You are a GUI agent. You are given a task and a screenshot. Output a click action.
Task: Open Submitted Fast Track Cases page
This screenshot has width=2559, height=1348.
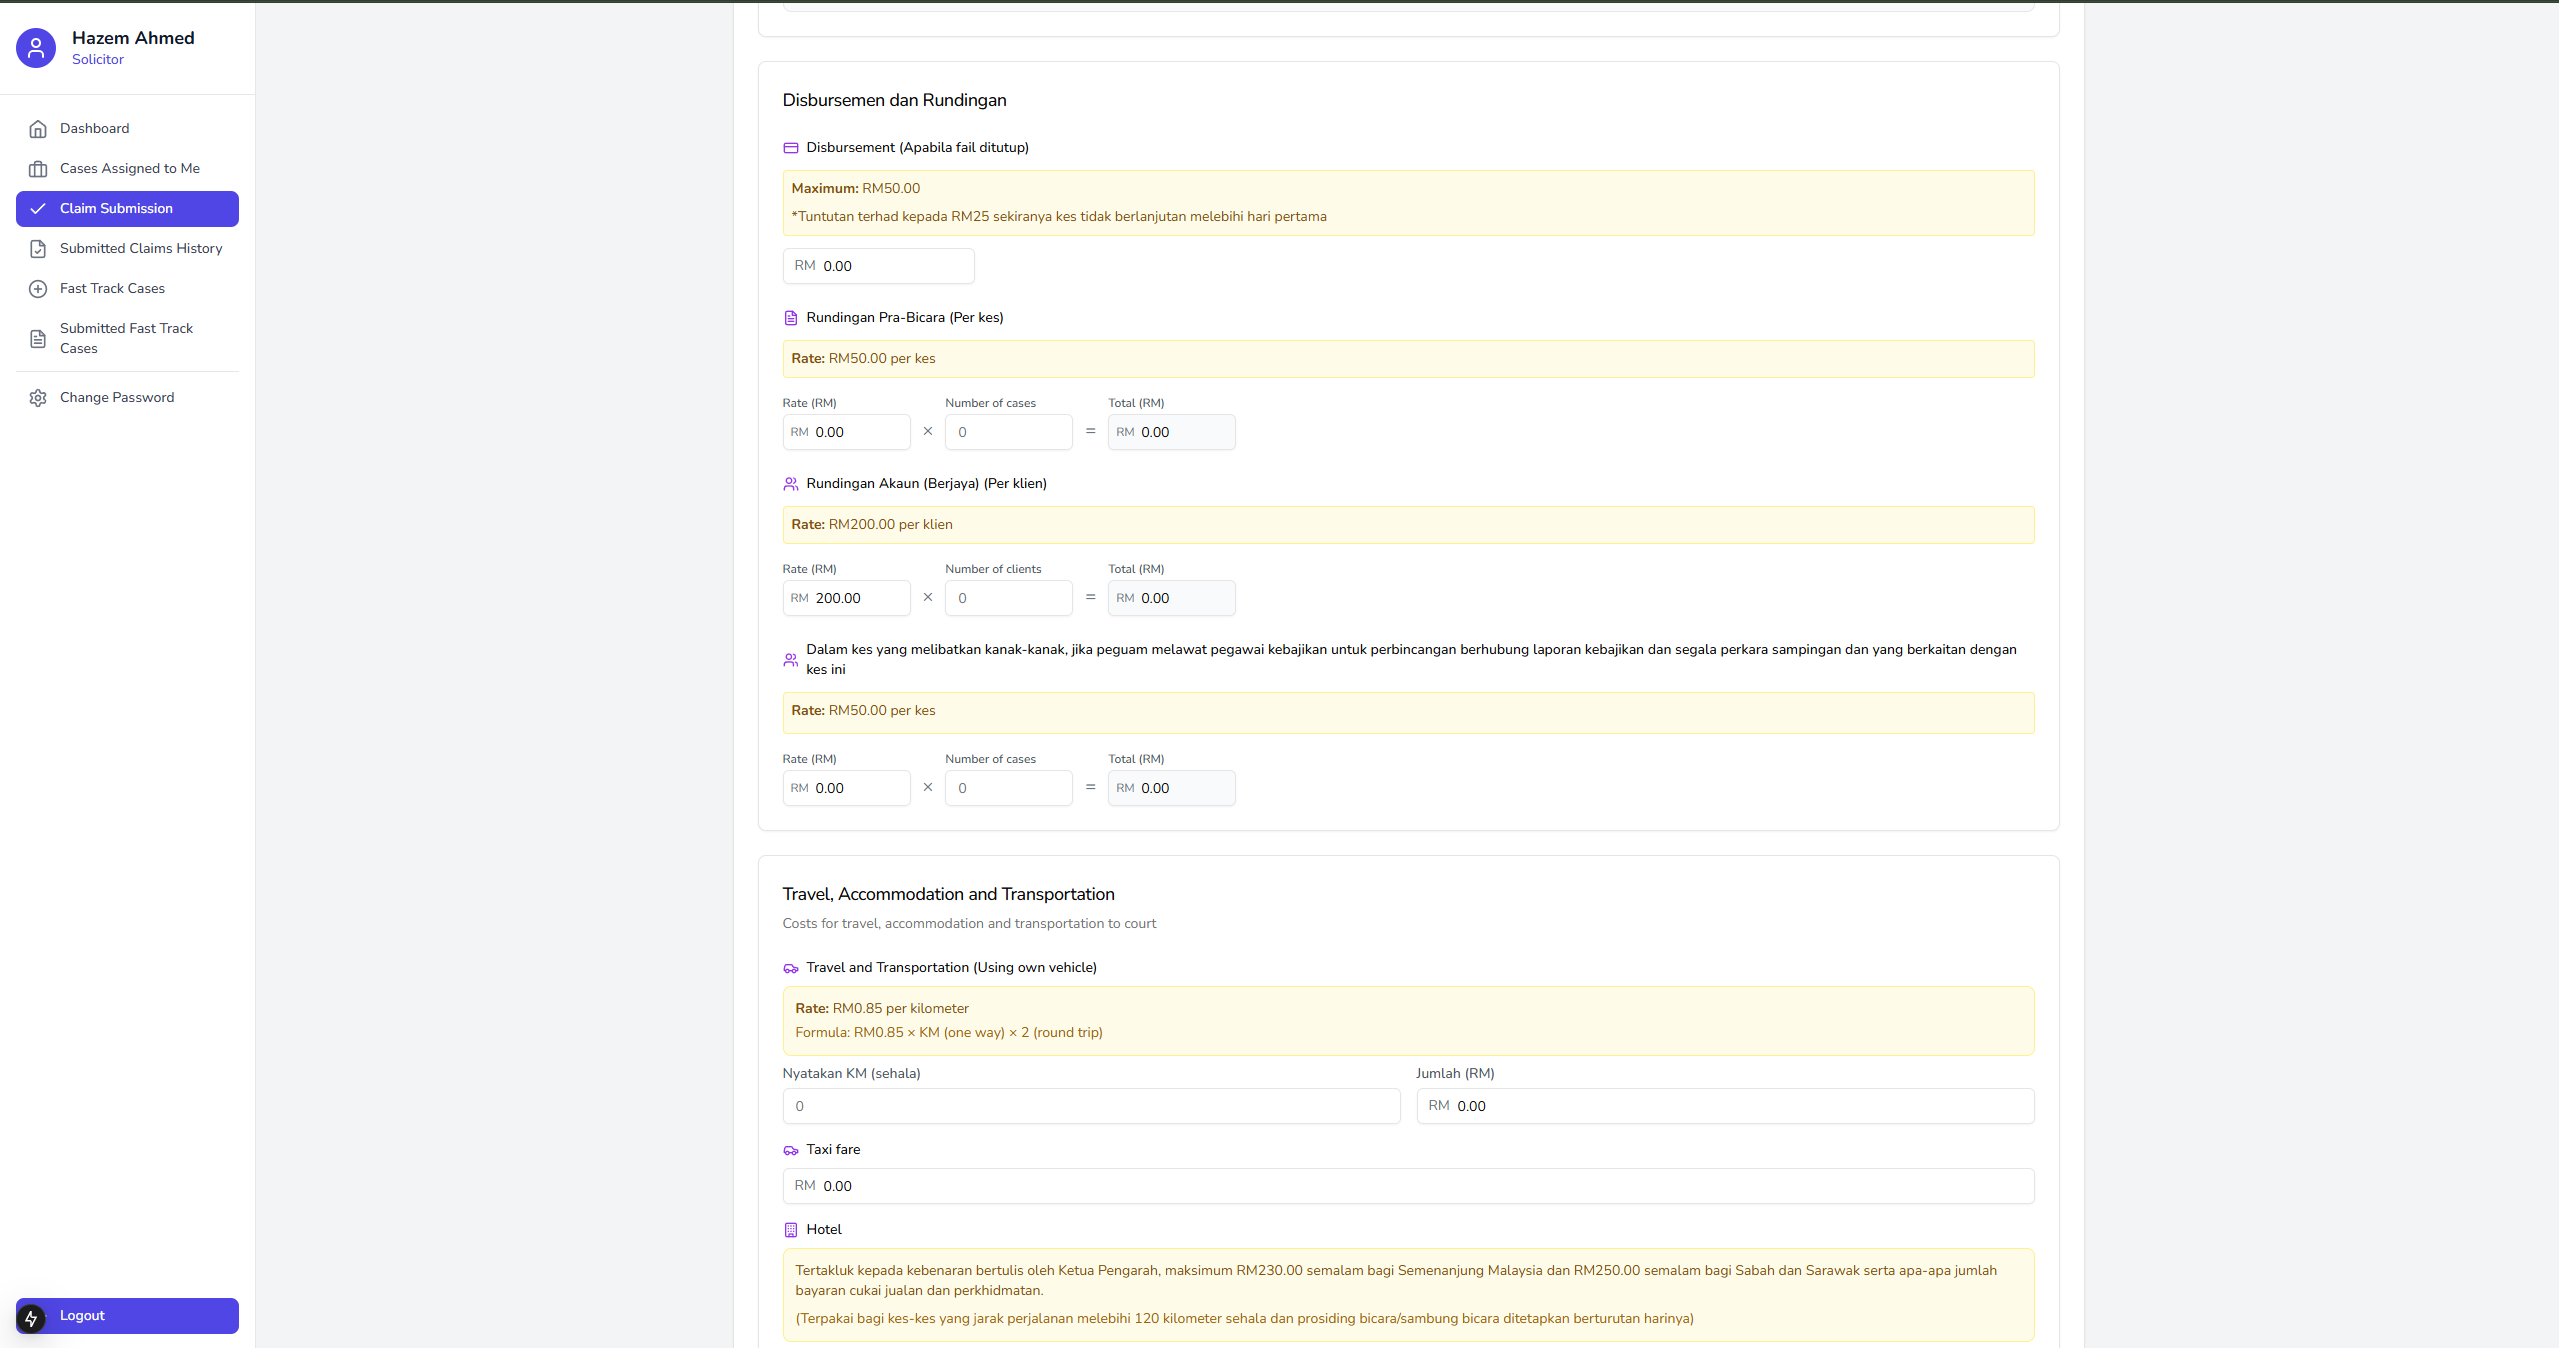(127, 338)
